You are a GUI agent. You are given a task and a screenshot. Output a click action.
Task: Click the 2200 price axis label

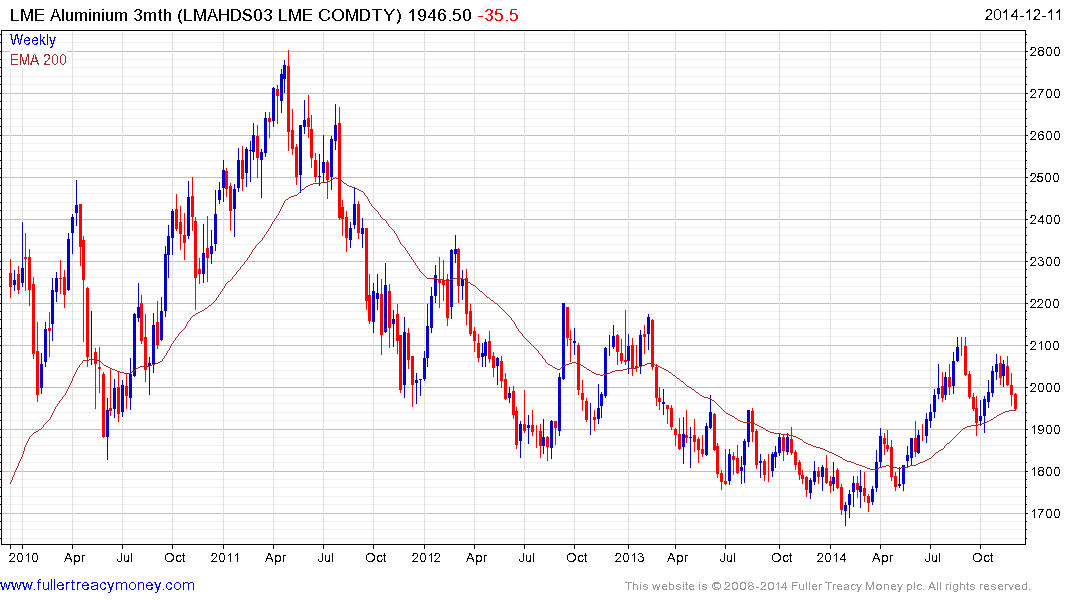click(1045, 304)
